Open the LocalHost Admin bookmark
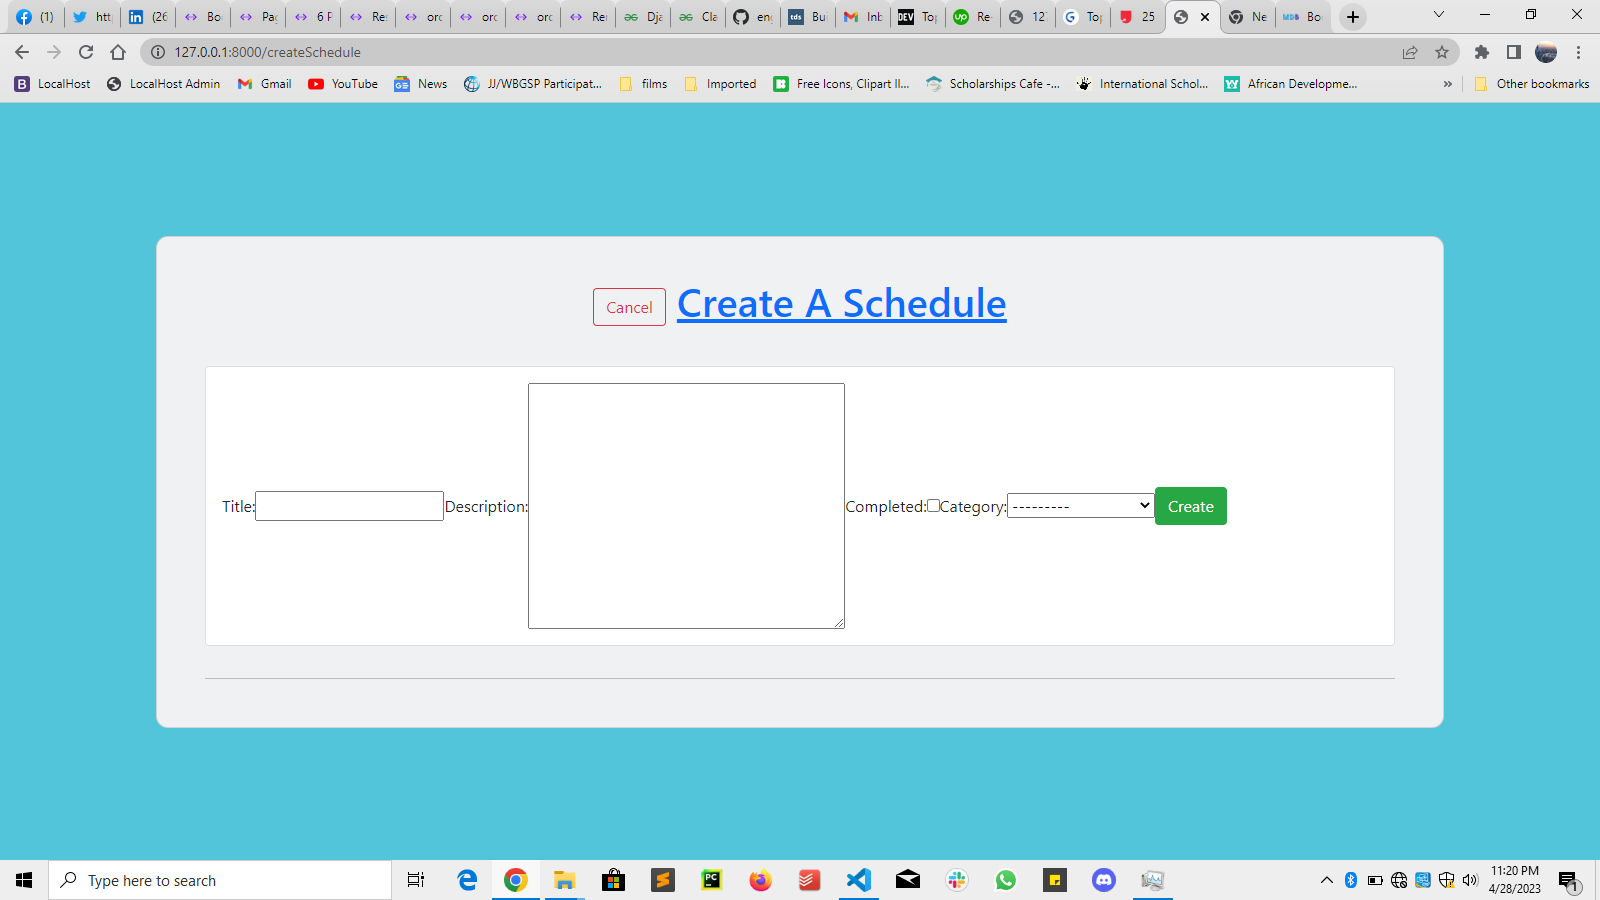The height and width of the screenshot is (900, 1600). 162,84
